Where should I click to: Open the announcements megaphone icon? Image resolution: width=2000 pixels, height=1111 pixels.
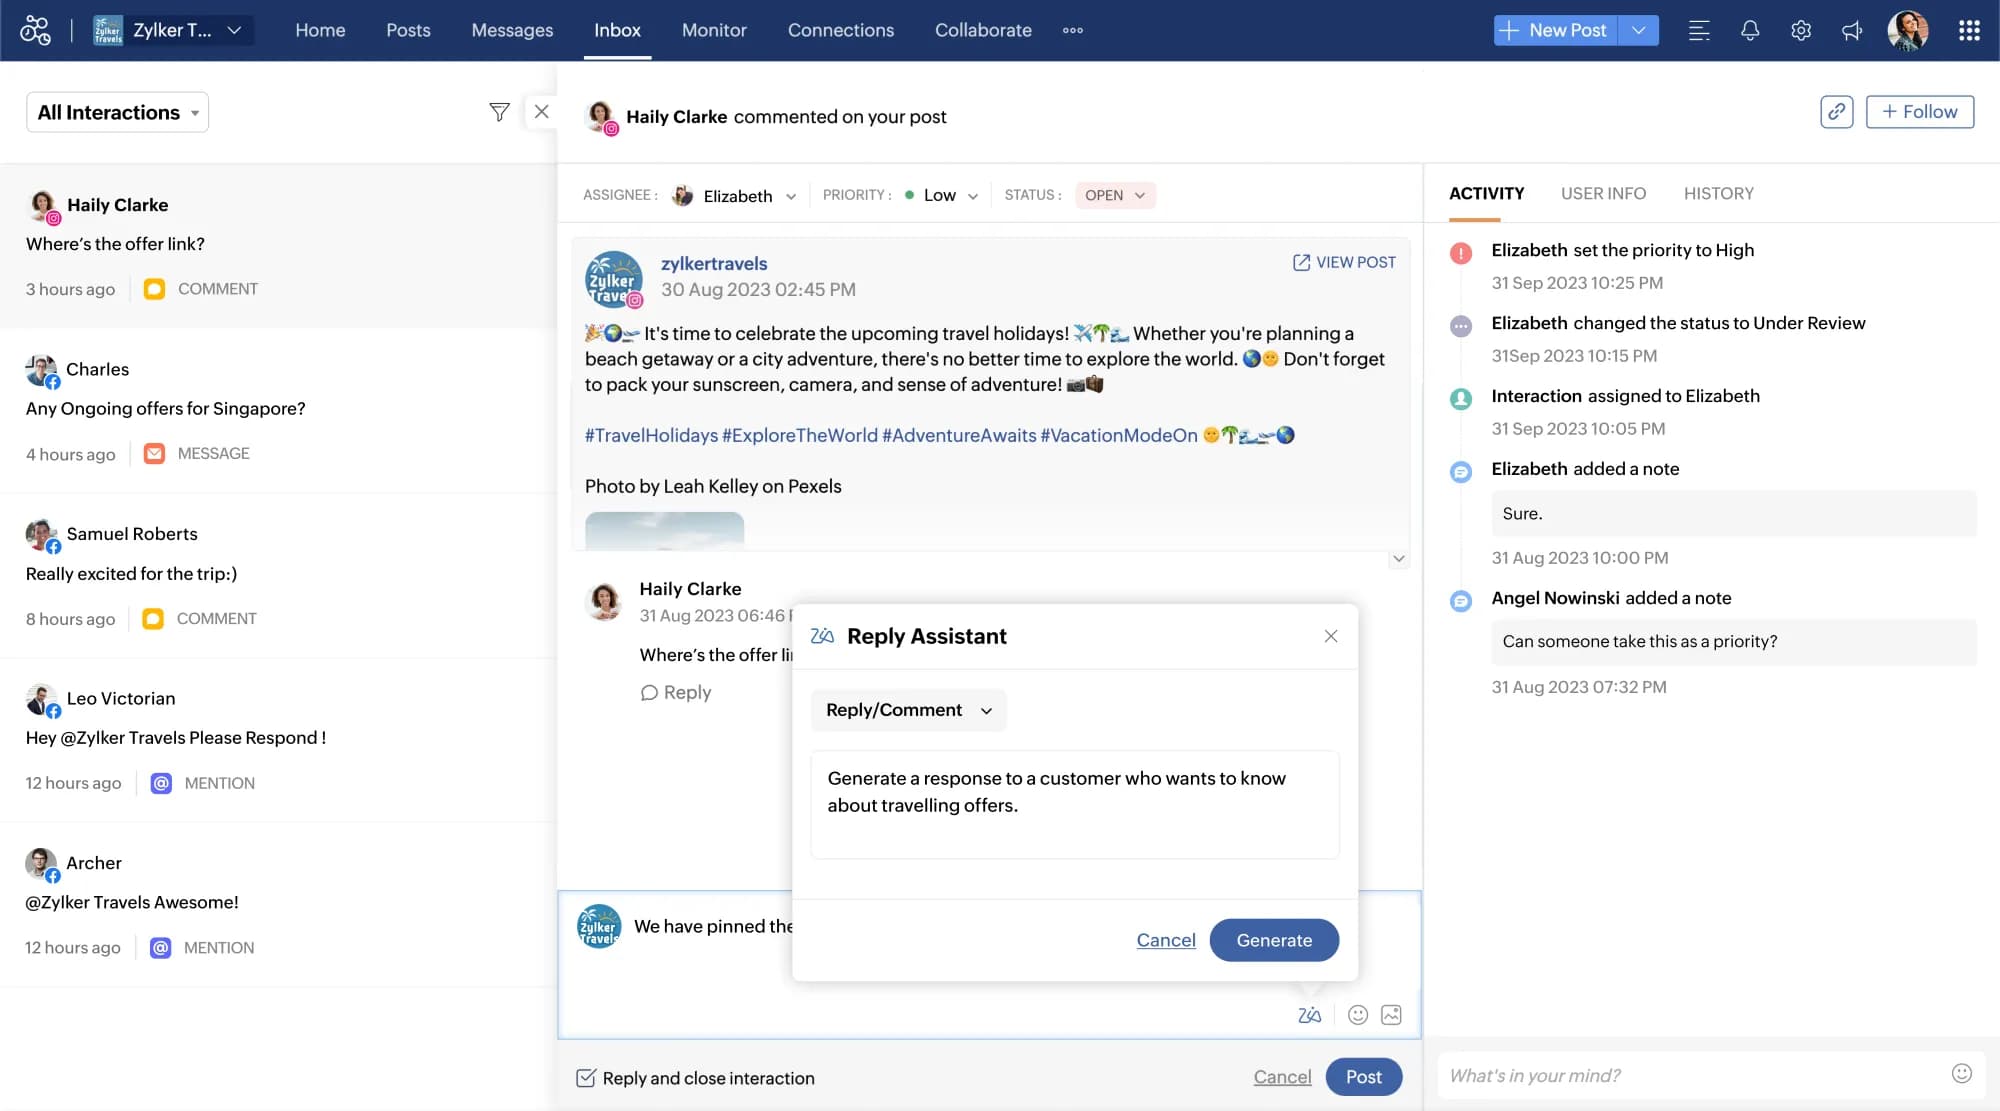pos(1852,30)
